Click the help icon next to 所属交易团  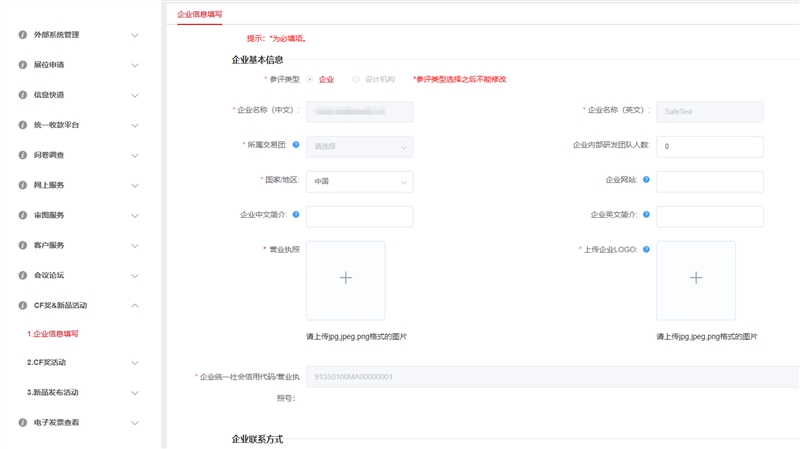tap(296, 145)
